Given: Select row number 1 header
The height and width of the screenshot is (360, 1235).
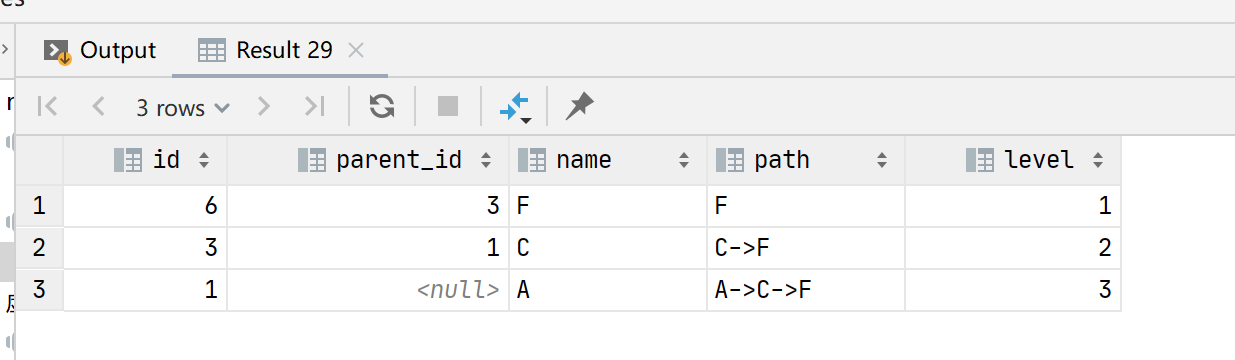Looking at the screenshot, I should click(40, 207).
